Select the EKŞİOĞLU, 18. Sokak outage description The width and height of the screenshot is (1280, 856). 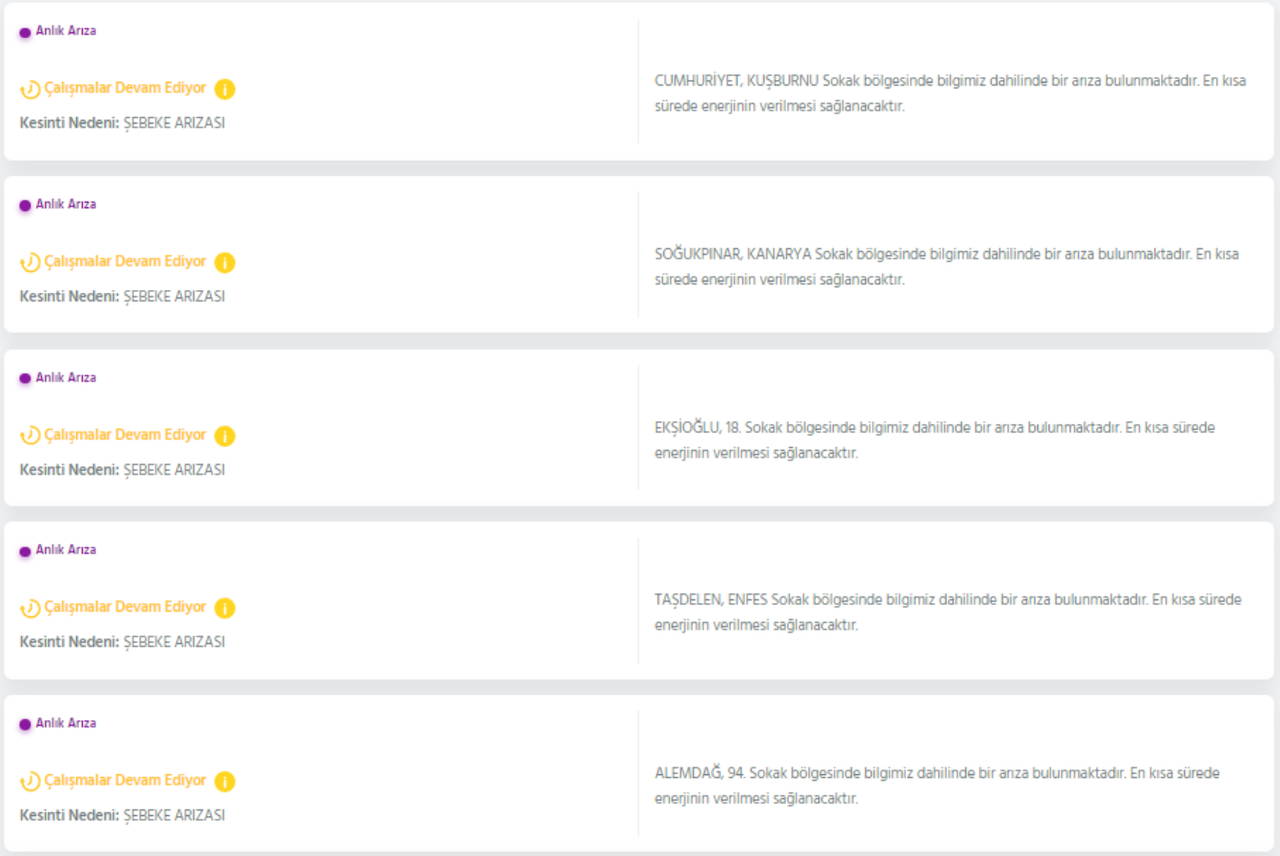point(935,440)
